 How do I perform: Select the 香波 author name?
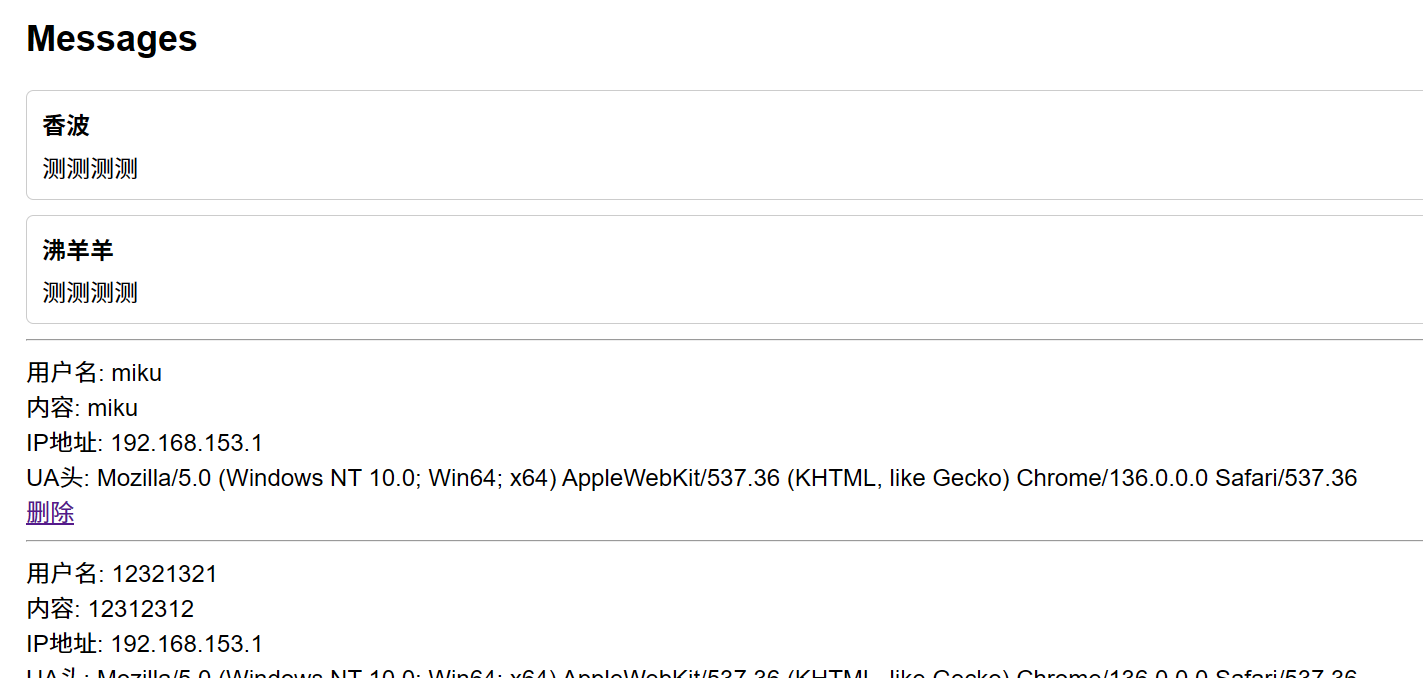coord(66,126)
